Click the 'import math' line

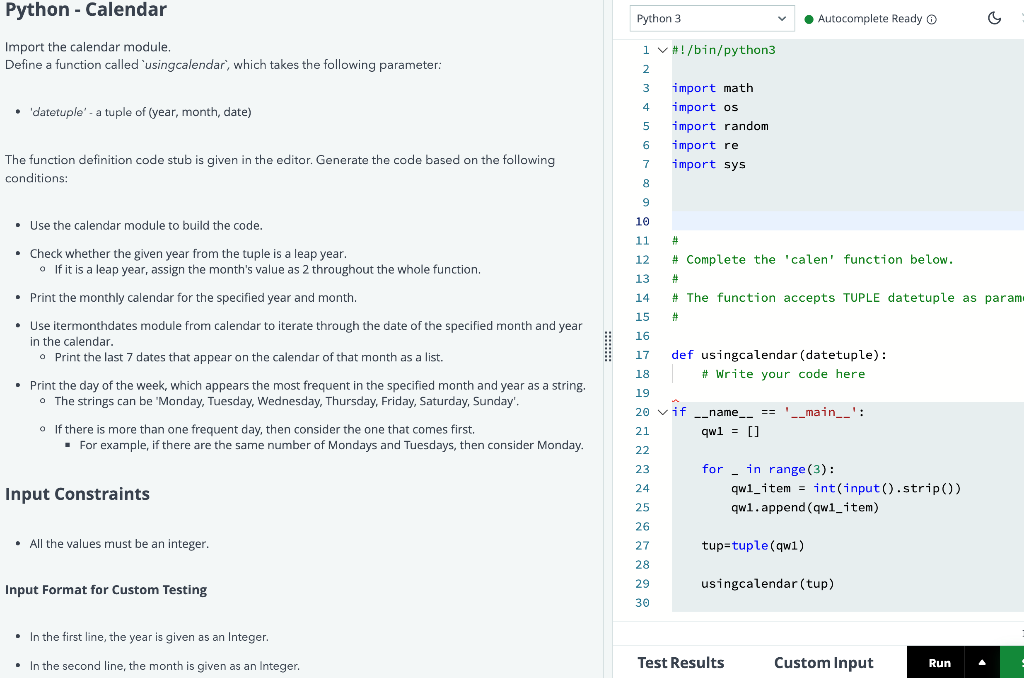[x=712, y=88]
